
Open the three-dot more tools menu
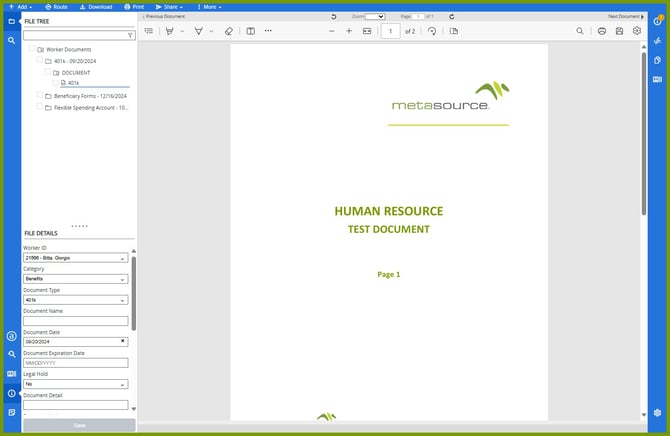click(268, 31)
